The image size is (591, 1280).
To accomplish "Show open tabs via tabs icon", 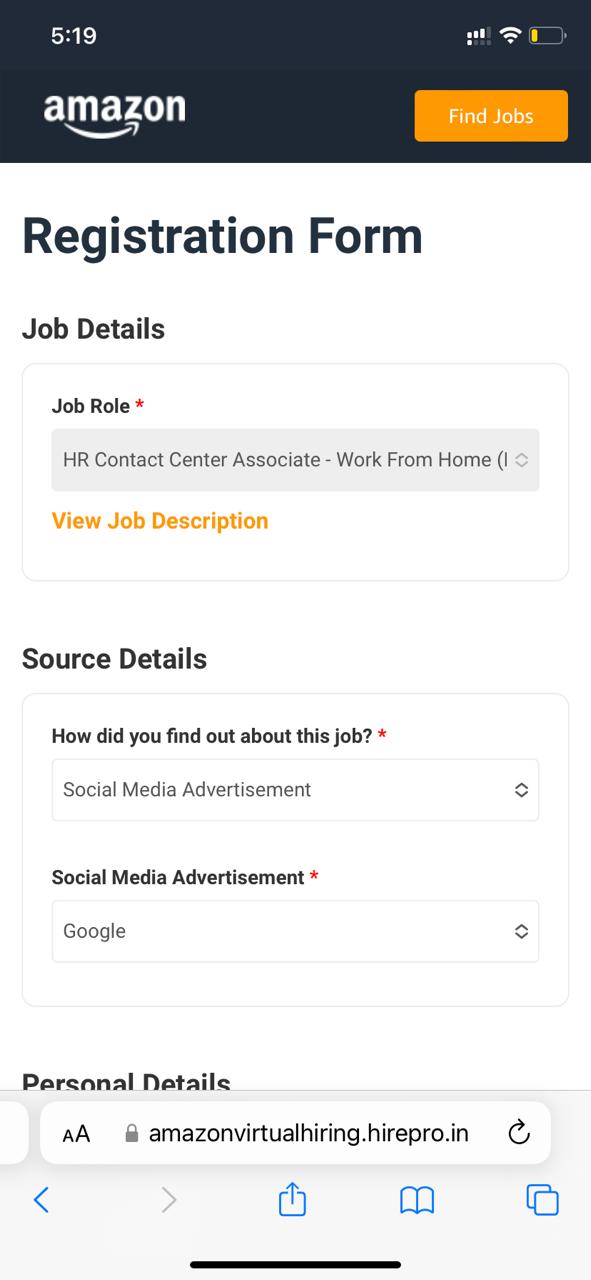I will (542, 1199).
